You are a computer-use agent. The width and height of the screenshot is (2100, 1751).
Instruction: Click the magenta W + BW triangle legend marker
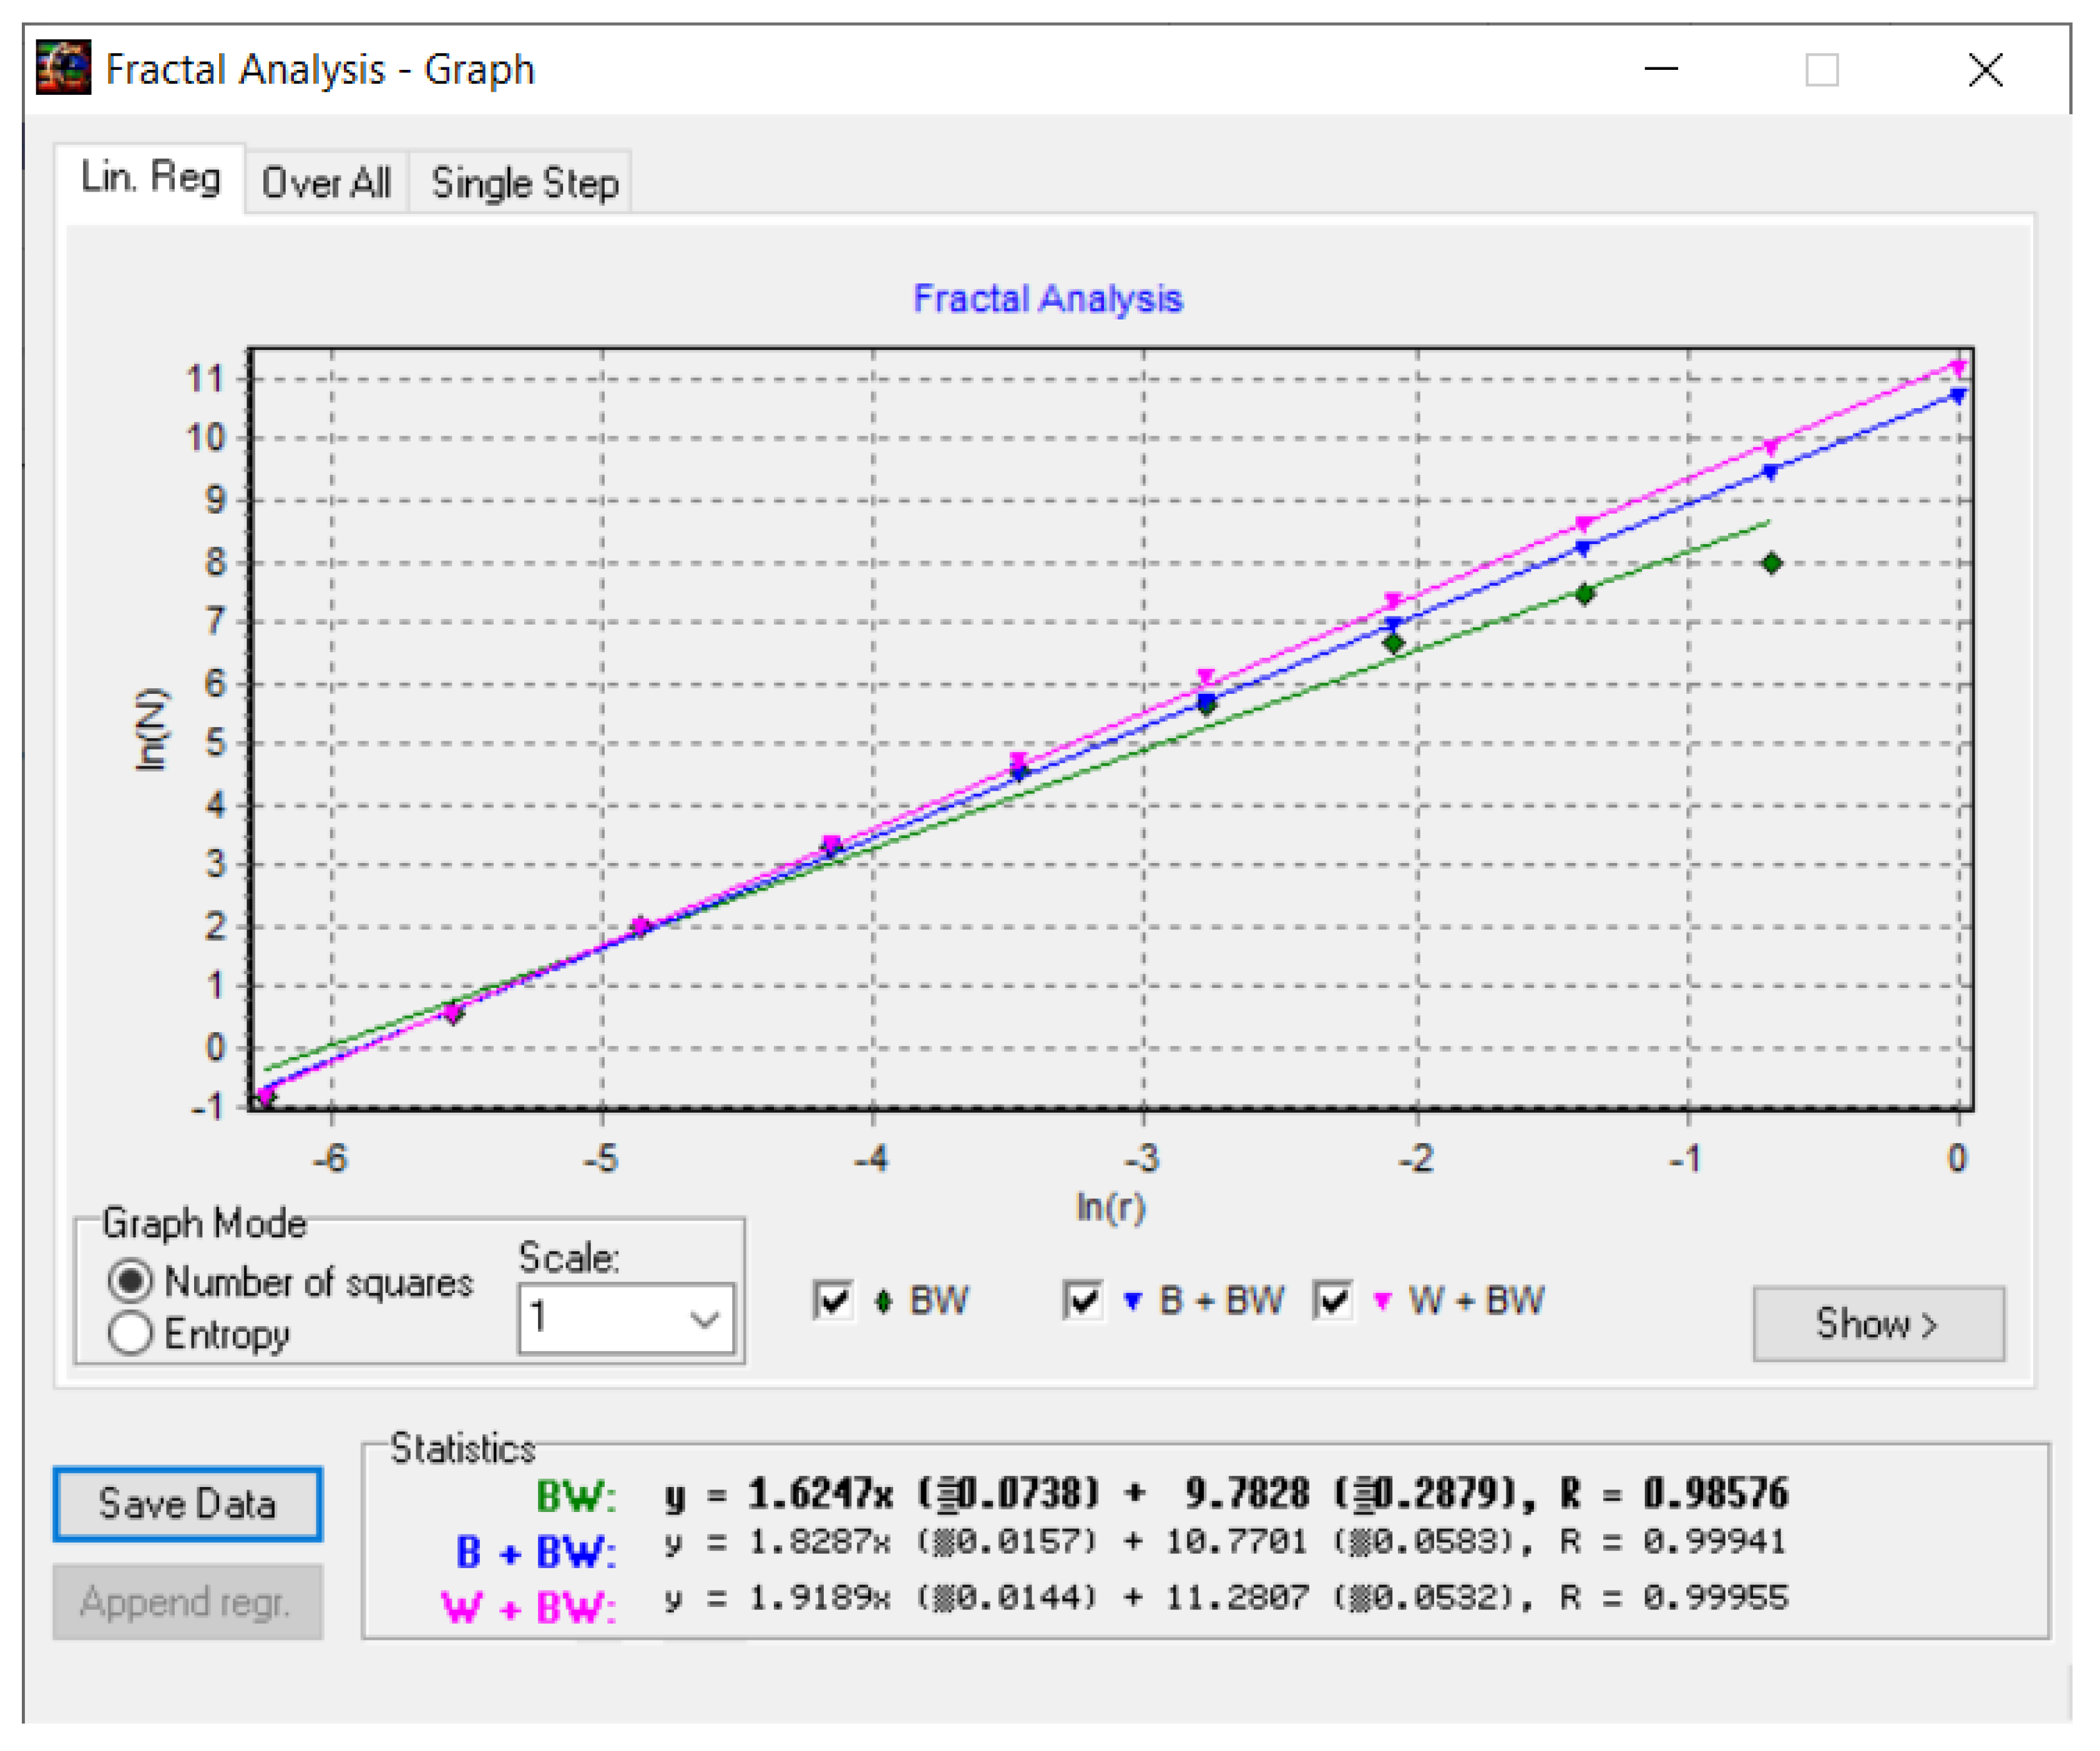[x=1382, y=1301]
